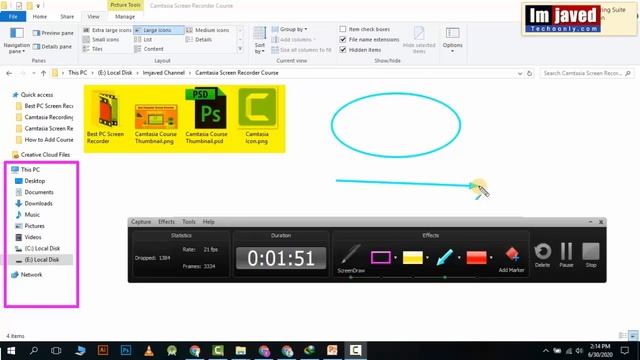Open the Manage Picture Tools tab

pos(125,17)
